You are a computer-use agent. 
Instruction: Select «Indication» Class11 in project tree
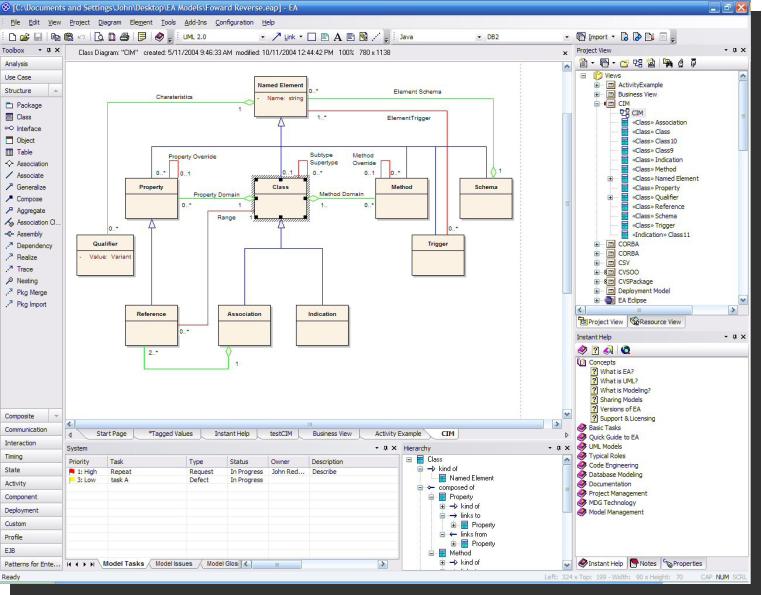click(x=661, y=235)
